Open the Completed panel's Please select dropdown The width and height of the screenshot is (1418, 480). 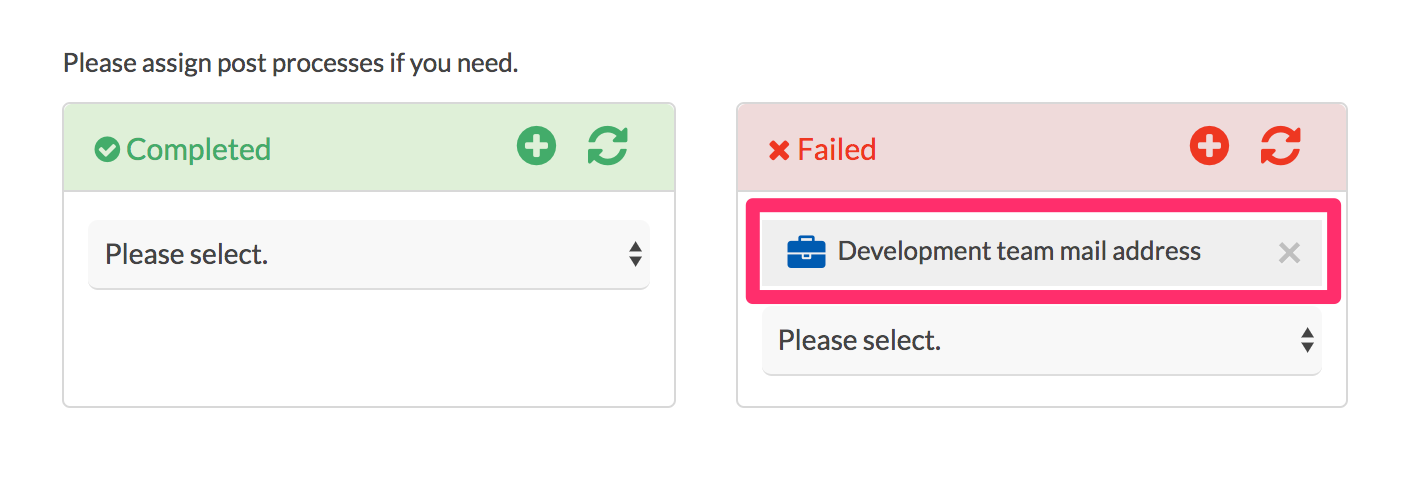[x=369, y=255]
